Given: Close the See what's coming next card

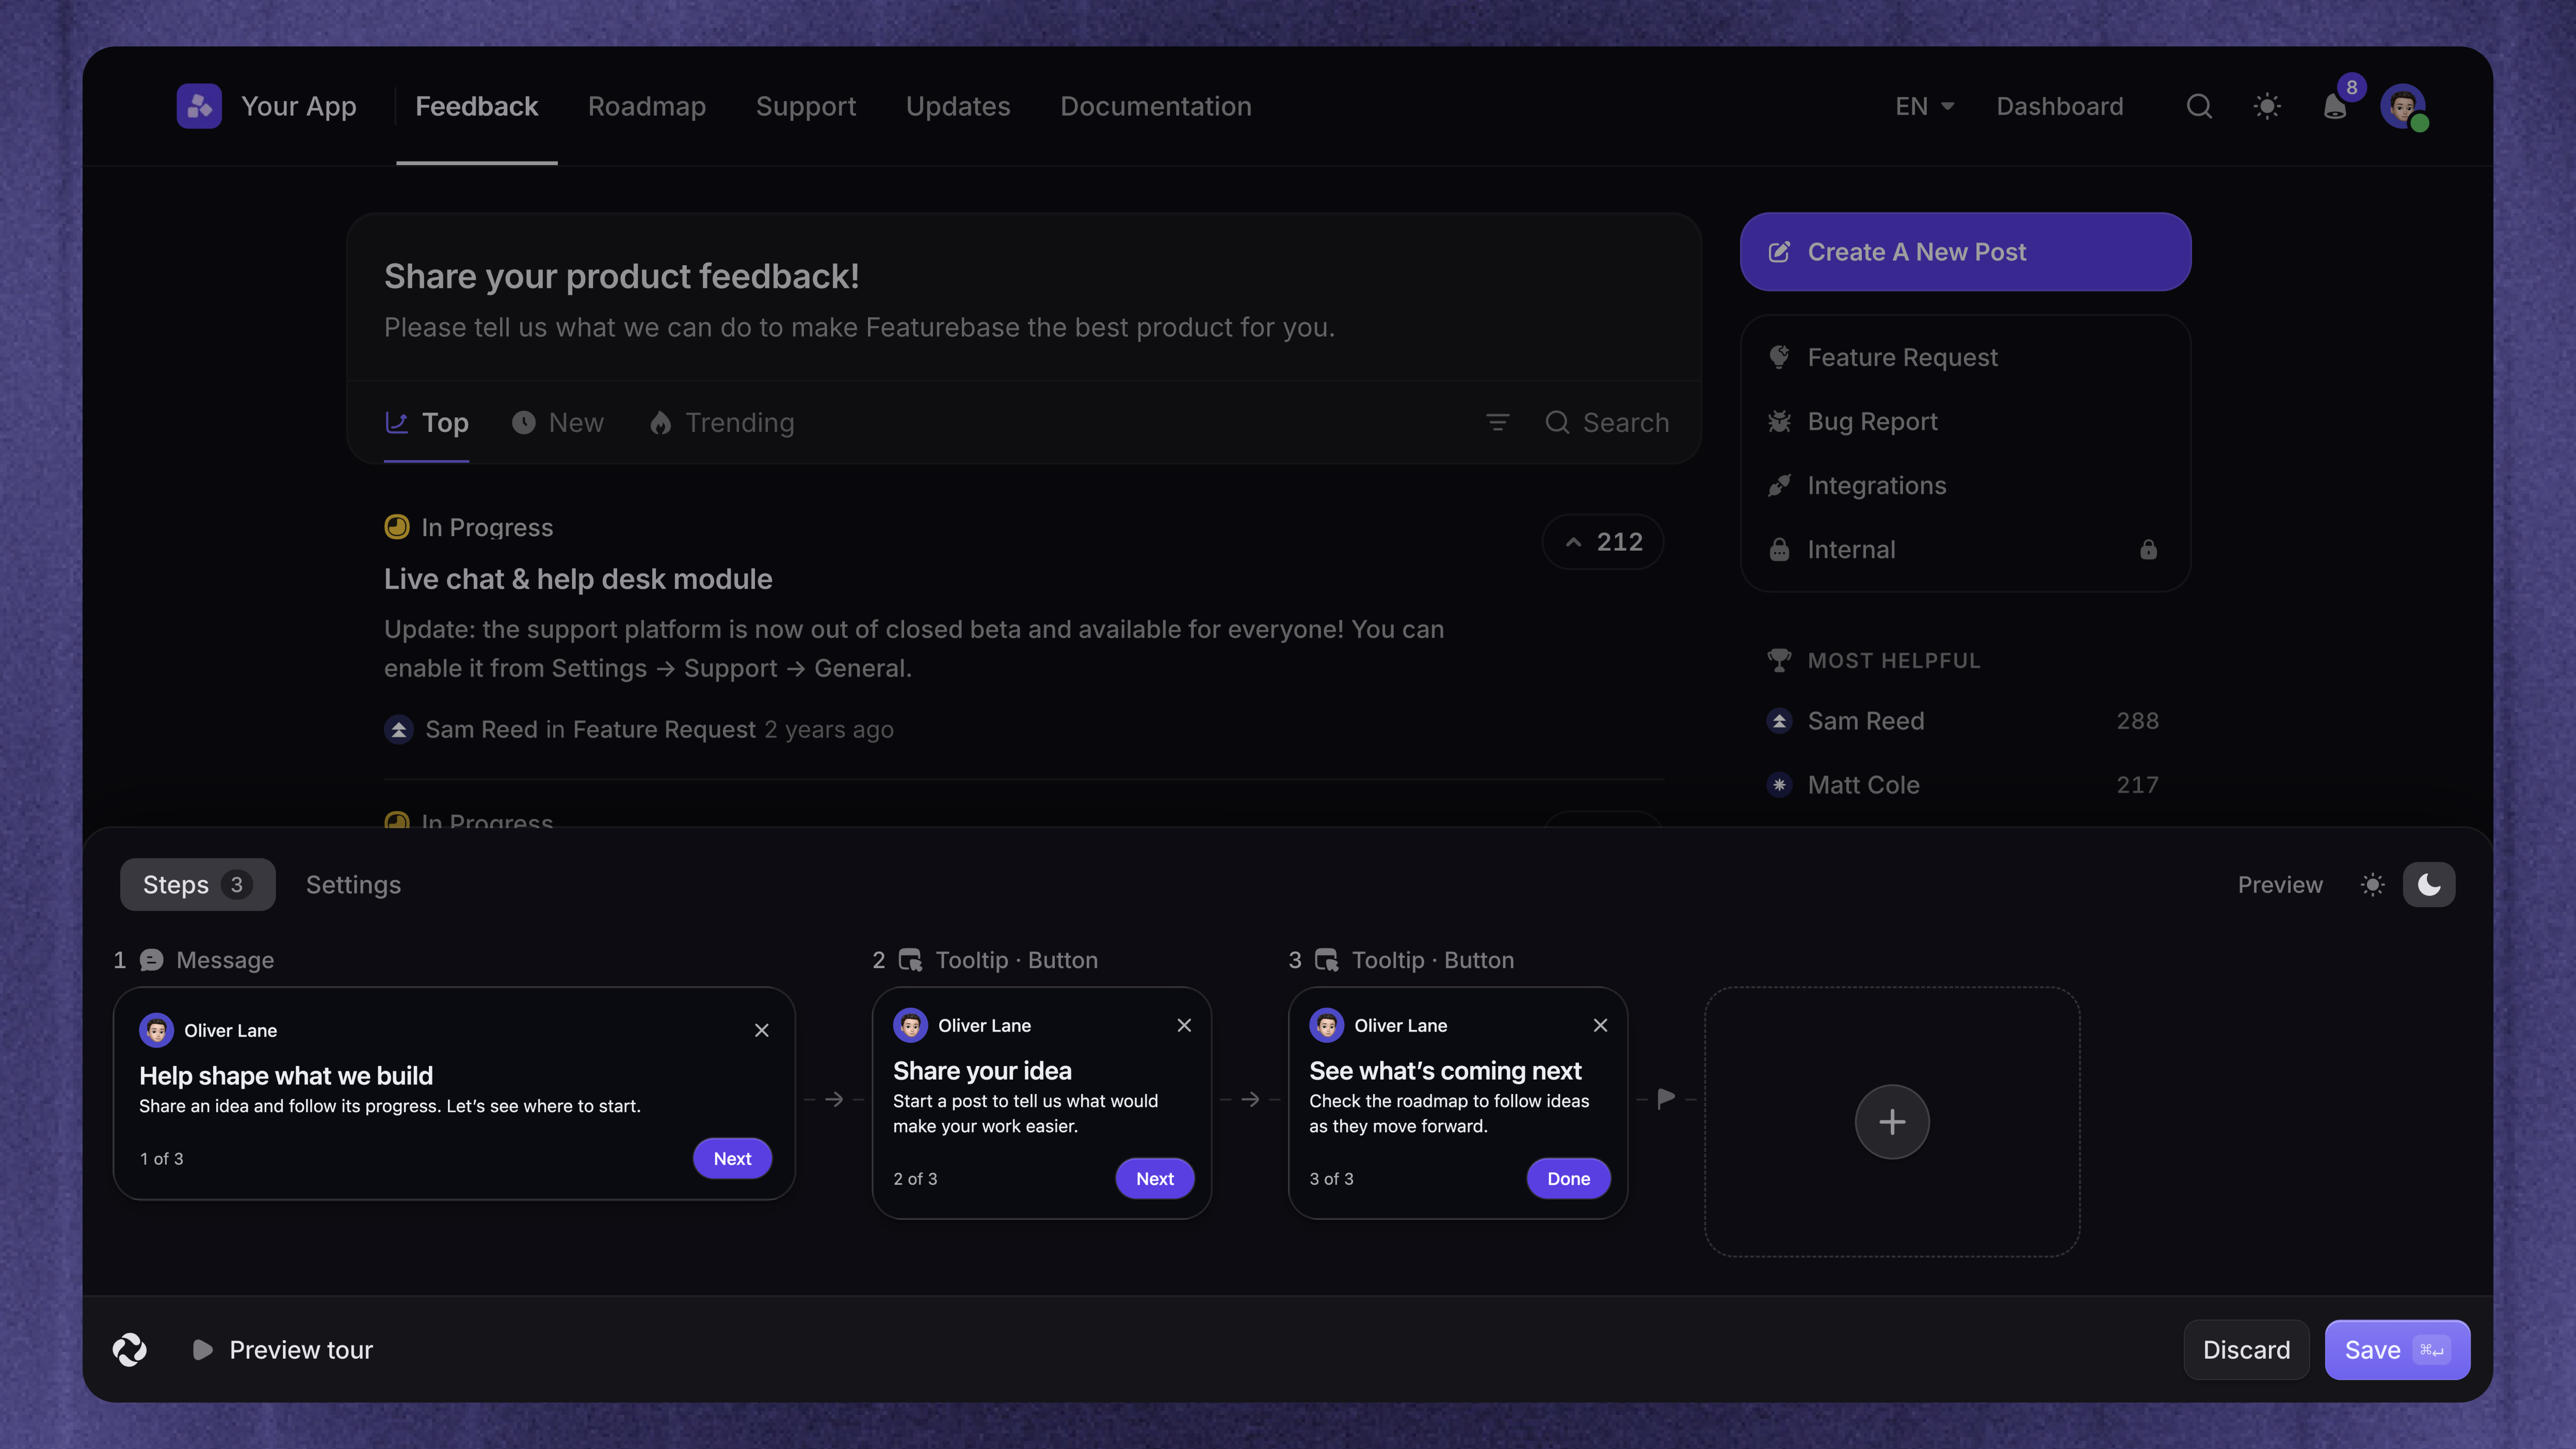Looking at the screenshot, I should 1600,1025.
